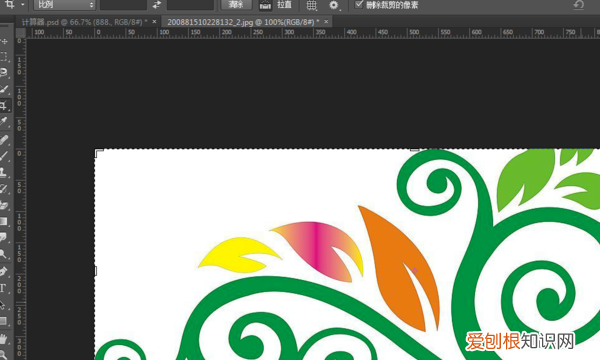Open the crop overlay grid options
The height and width of the screenshot is (360, 600).
click(x=312, y=5)
